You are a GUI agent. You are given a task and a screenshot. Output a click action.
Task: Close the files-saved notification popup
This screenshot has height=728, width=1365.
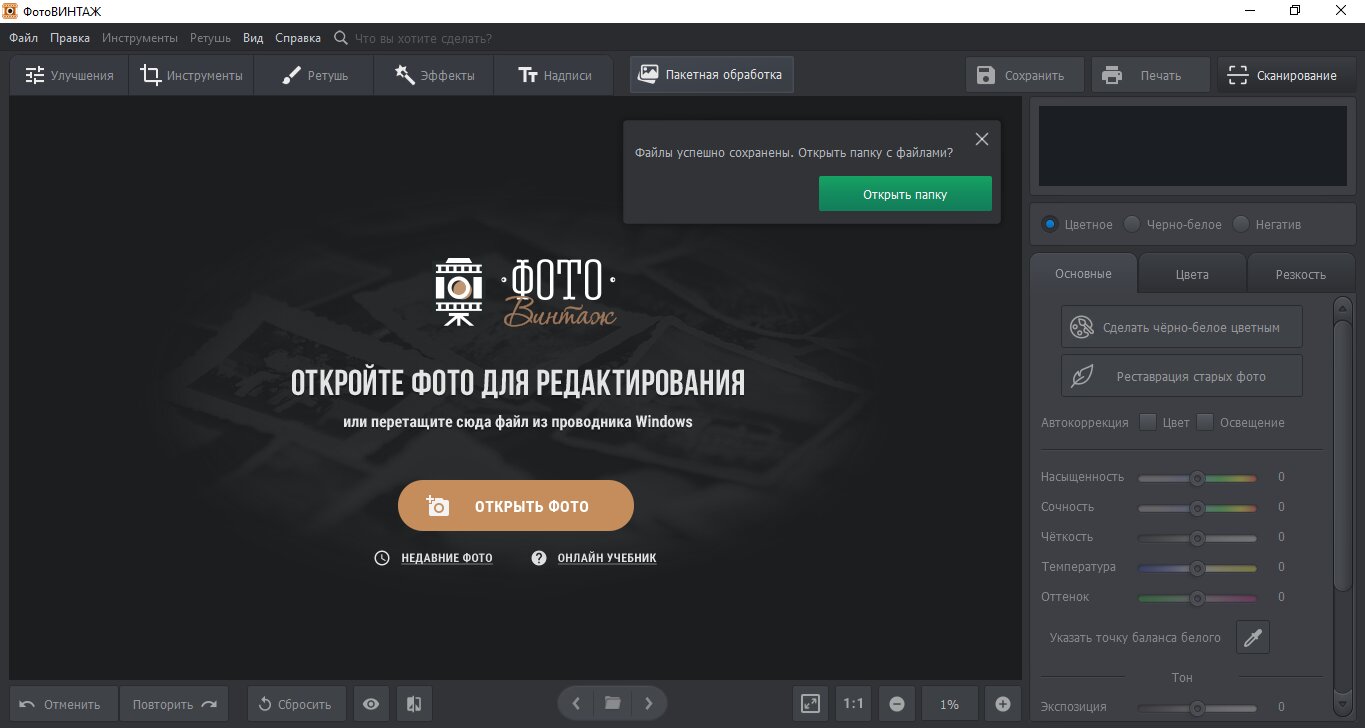coord(982,139)
